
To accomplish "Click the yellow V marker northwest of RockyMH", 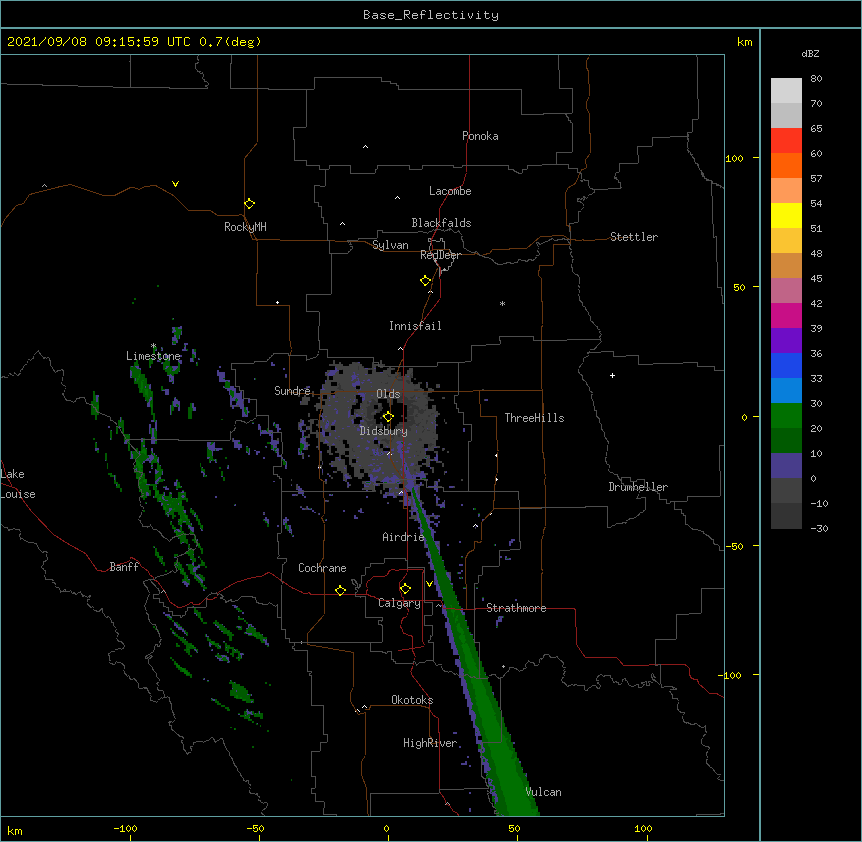I will (175, 184).
